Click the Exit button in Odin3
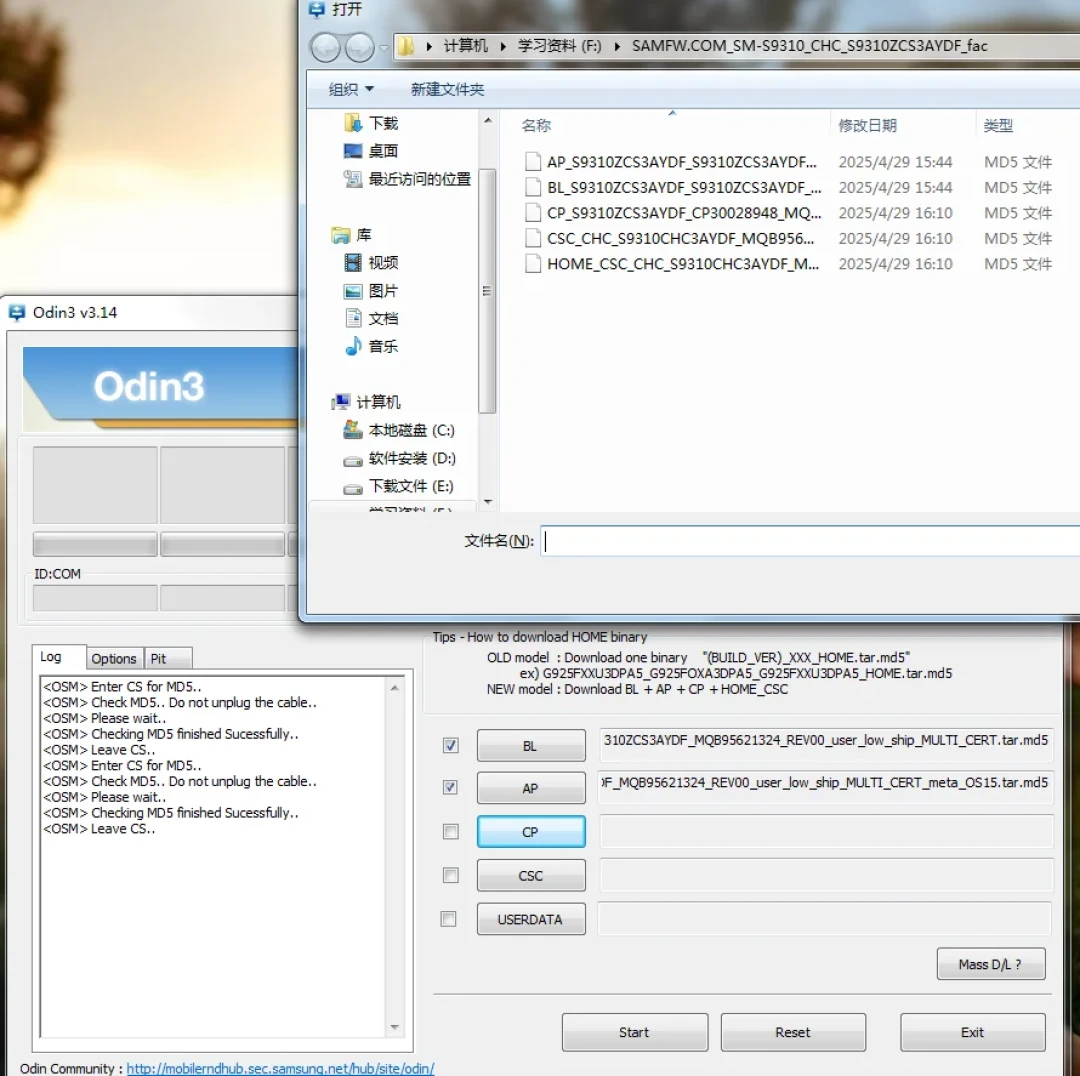This screenshot has width=1080, height=1076. click(973, 1032)
